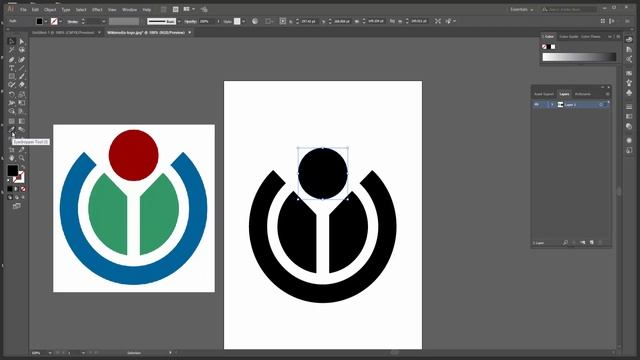Select the Blend tool
The image size is (640, 360).
click(x=22, y=130)
